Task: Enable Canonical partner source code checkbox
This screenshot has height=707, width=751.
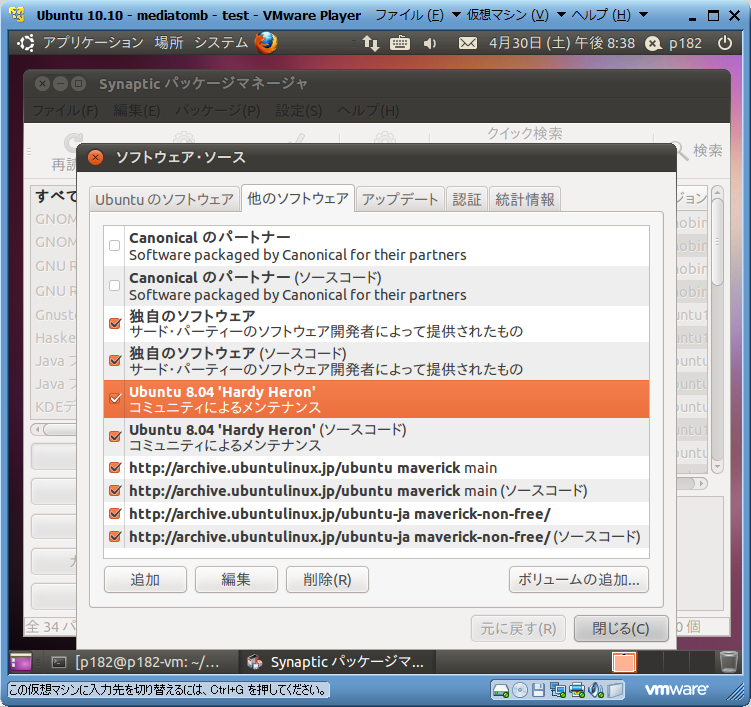Action: [114, 285]
